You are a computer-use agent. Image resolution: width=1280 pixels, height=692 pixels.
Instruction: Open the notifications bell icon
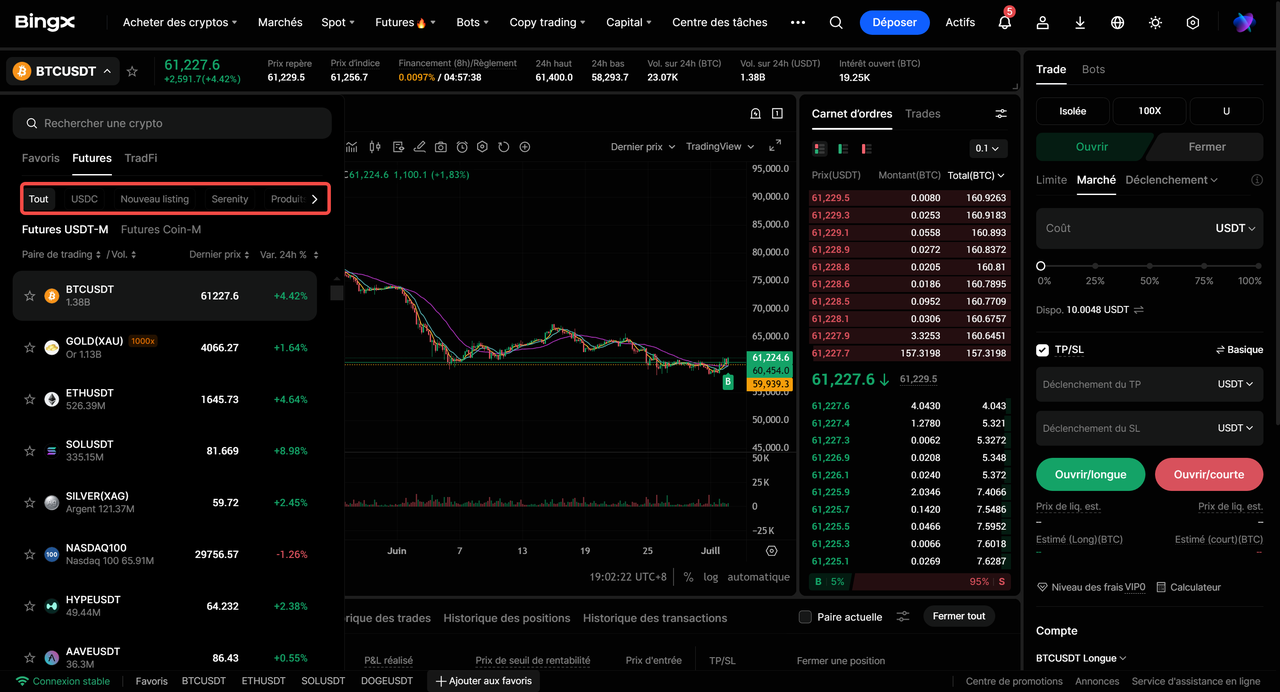pos(1004,22)
